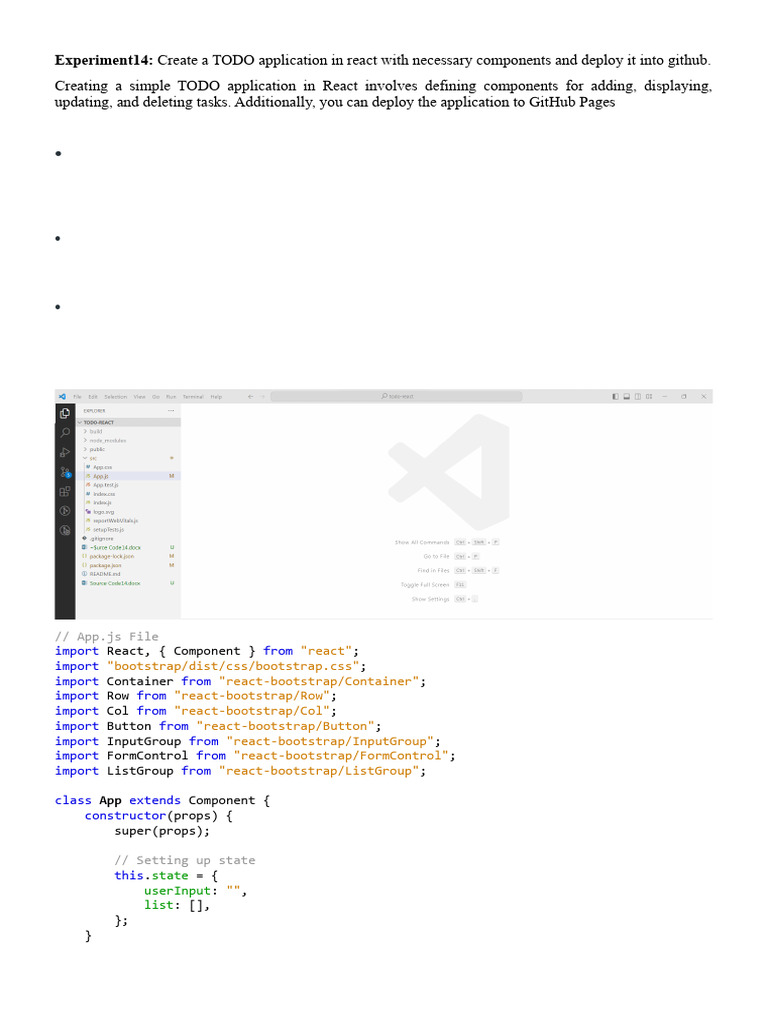This screenshot has width=768, height=1024.
Task: Click the 'Show All Commands' hint text
Action: coord(422,543)
